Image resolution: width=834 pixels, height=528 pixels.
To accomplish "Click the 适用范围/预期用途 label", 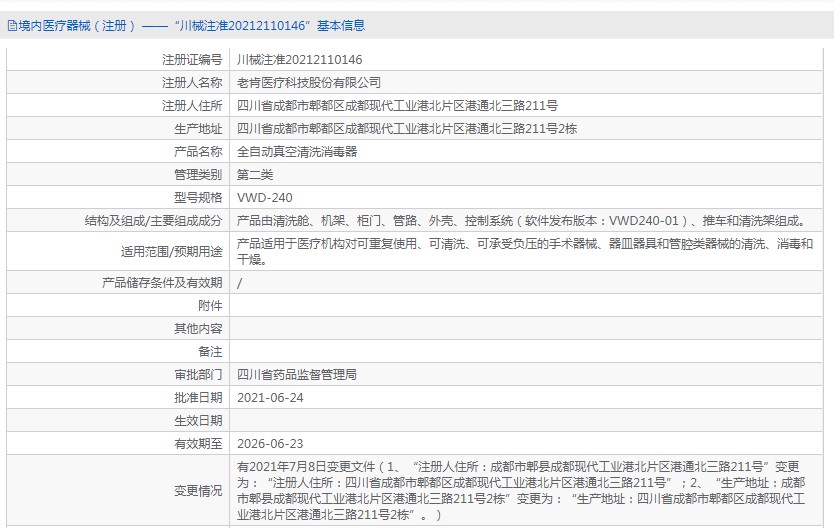I will [x=172, y=252].
